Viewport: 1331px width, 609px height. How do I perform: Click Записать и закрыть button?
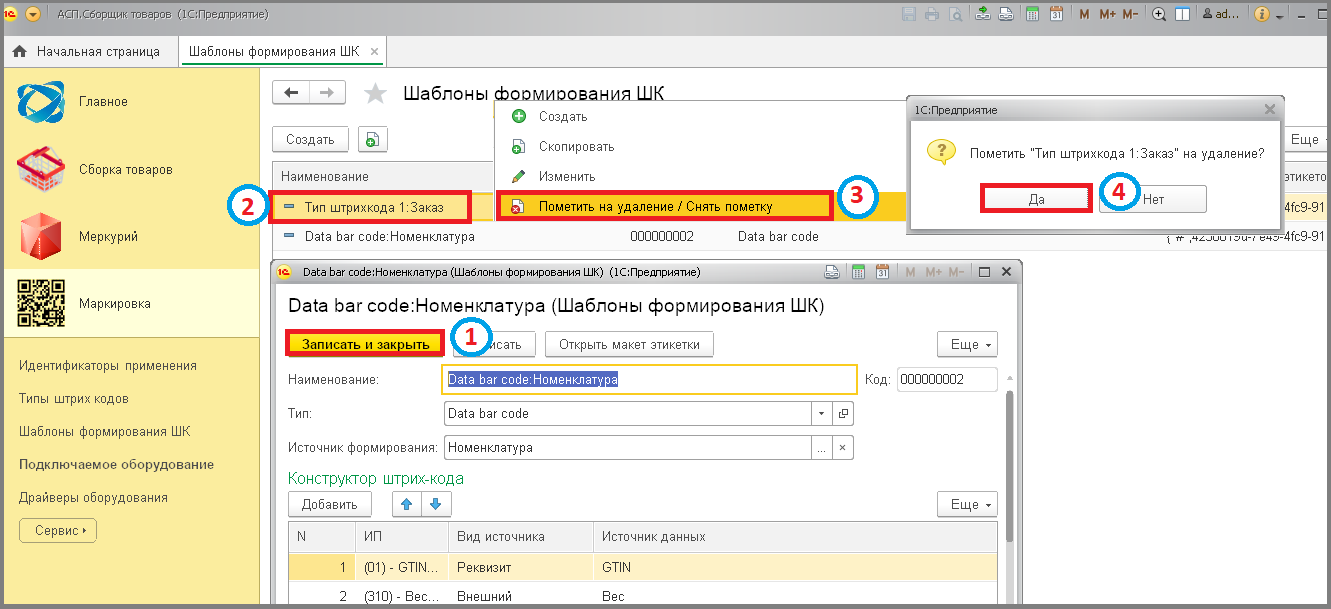point(366,344)
